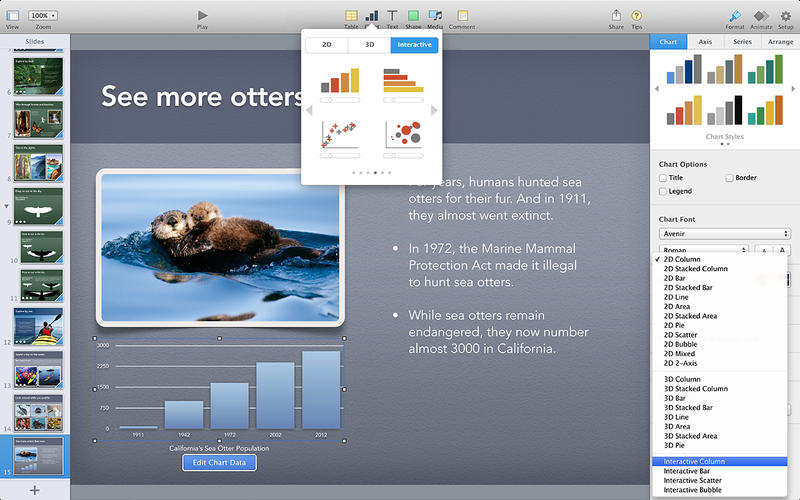
Task: Select the Chart inspector tab
Action: (x=668, y=42)
